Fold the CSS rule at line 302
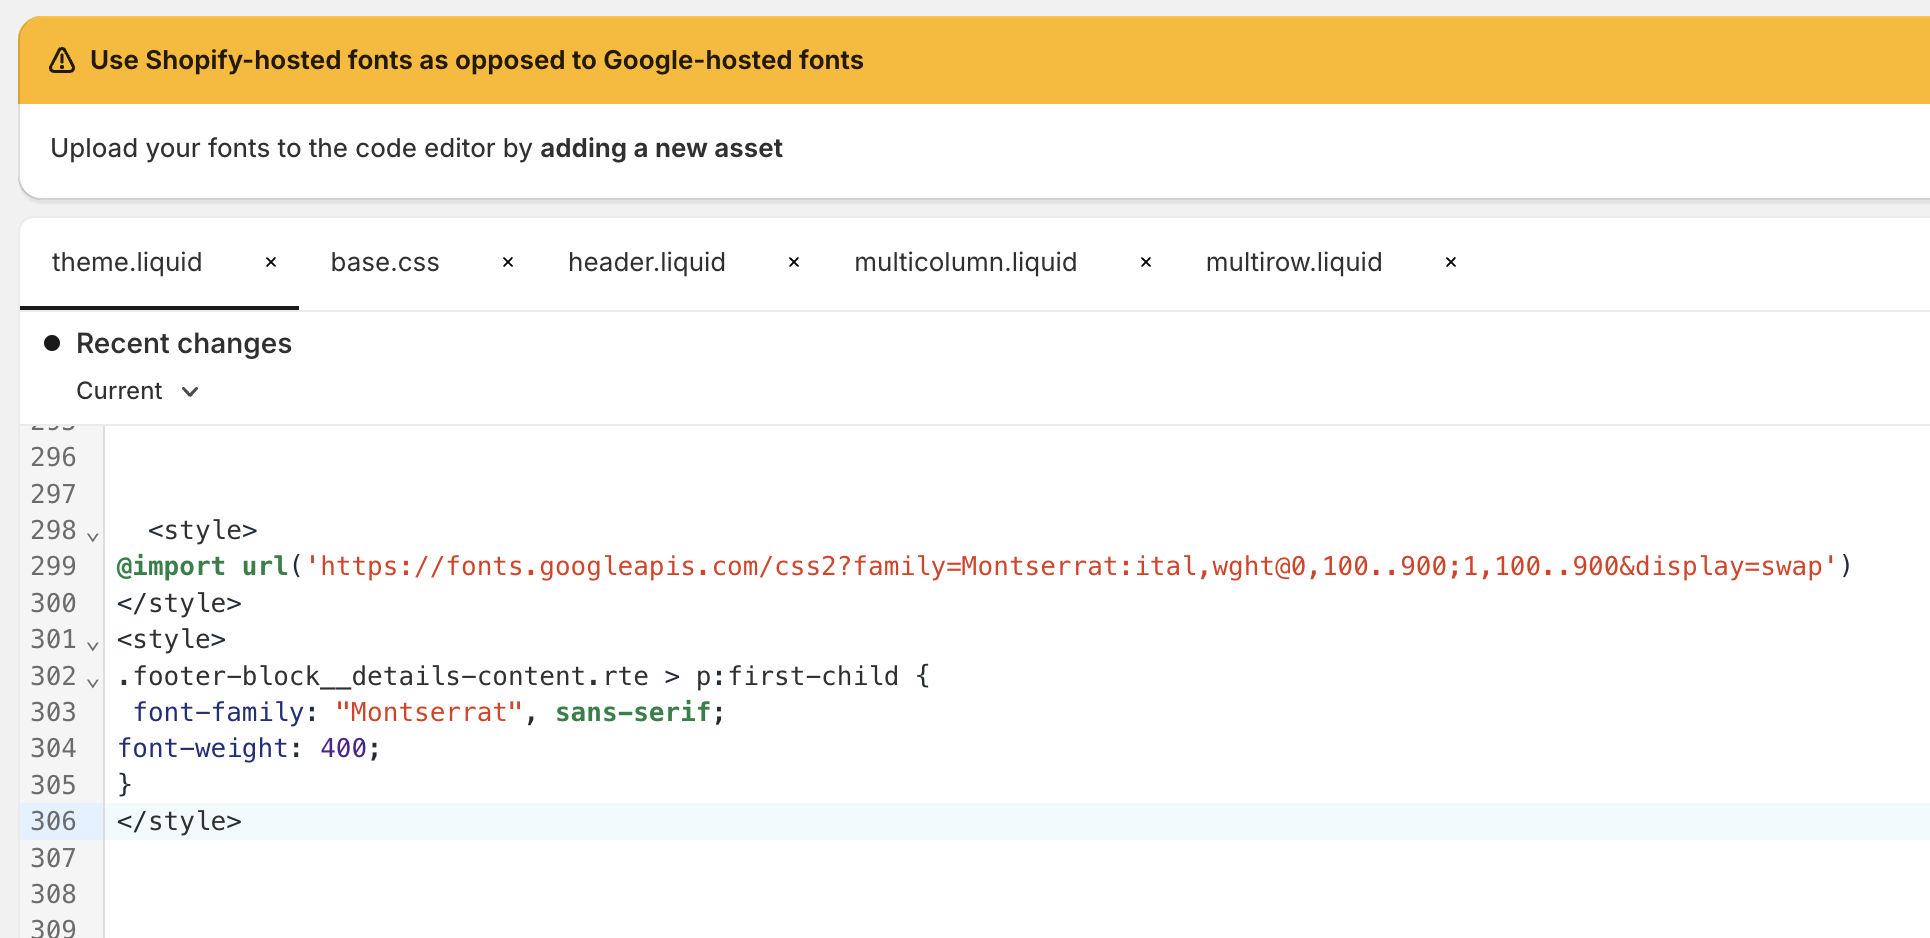 [93, 682]
